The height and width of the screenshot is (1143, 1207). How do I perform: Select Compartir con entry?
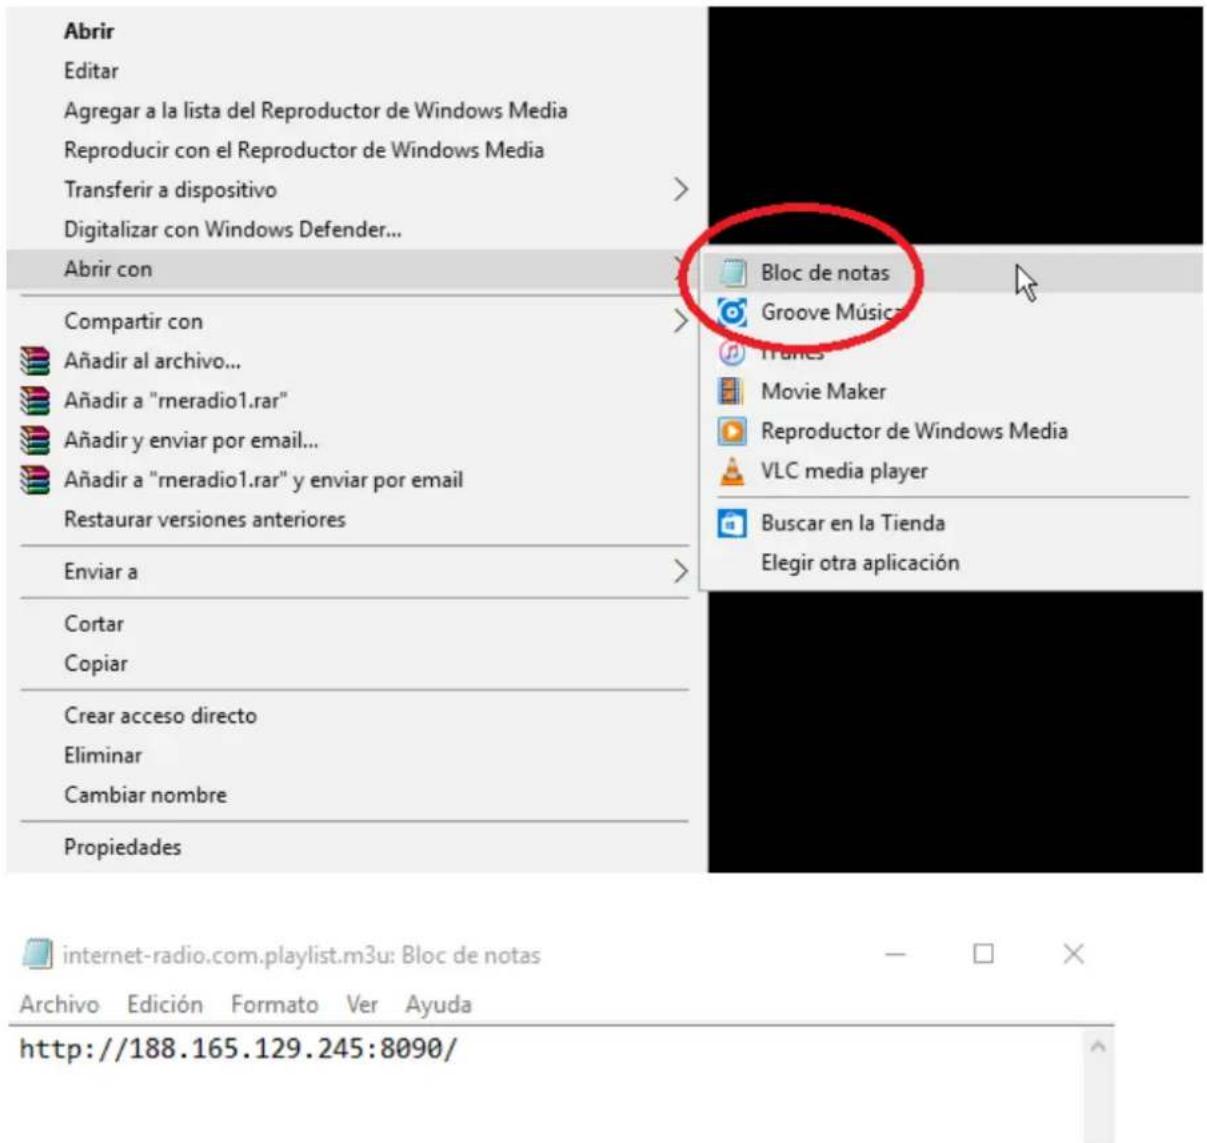[133, 321]
